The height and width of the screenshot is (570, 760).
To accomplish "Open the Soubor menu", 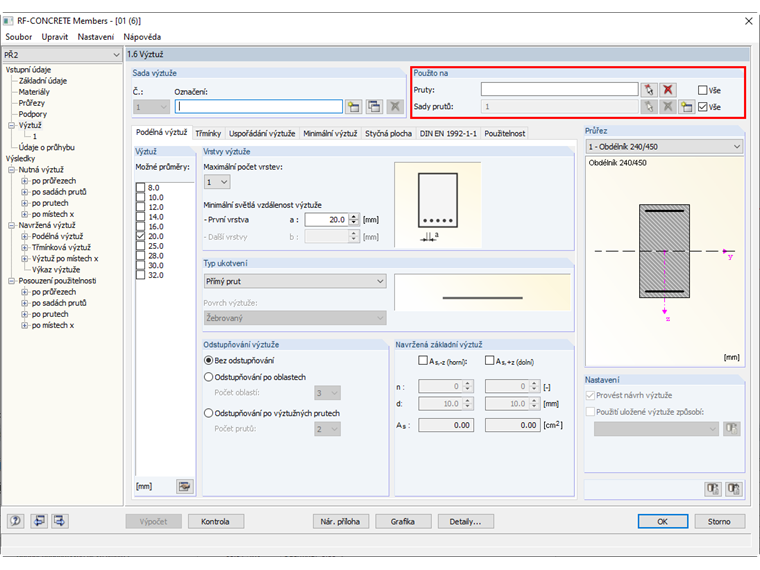I will (x=18, y=37).
